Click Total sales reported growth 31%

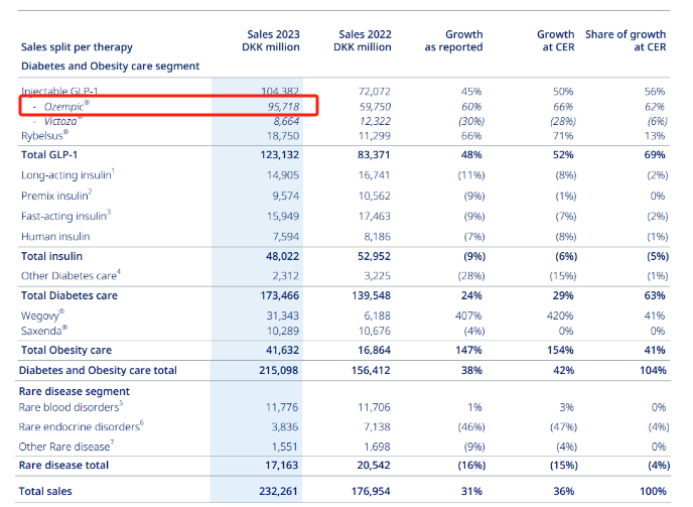[x=472, y=492]
